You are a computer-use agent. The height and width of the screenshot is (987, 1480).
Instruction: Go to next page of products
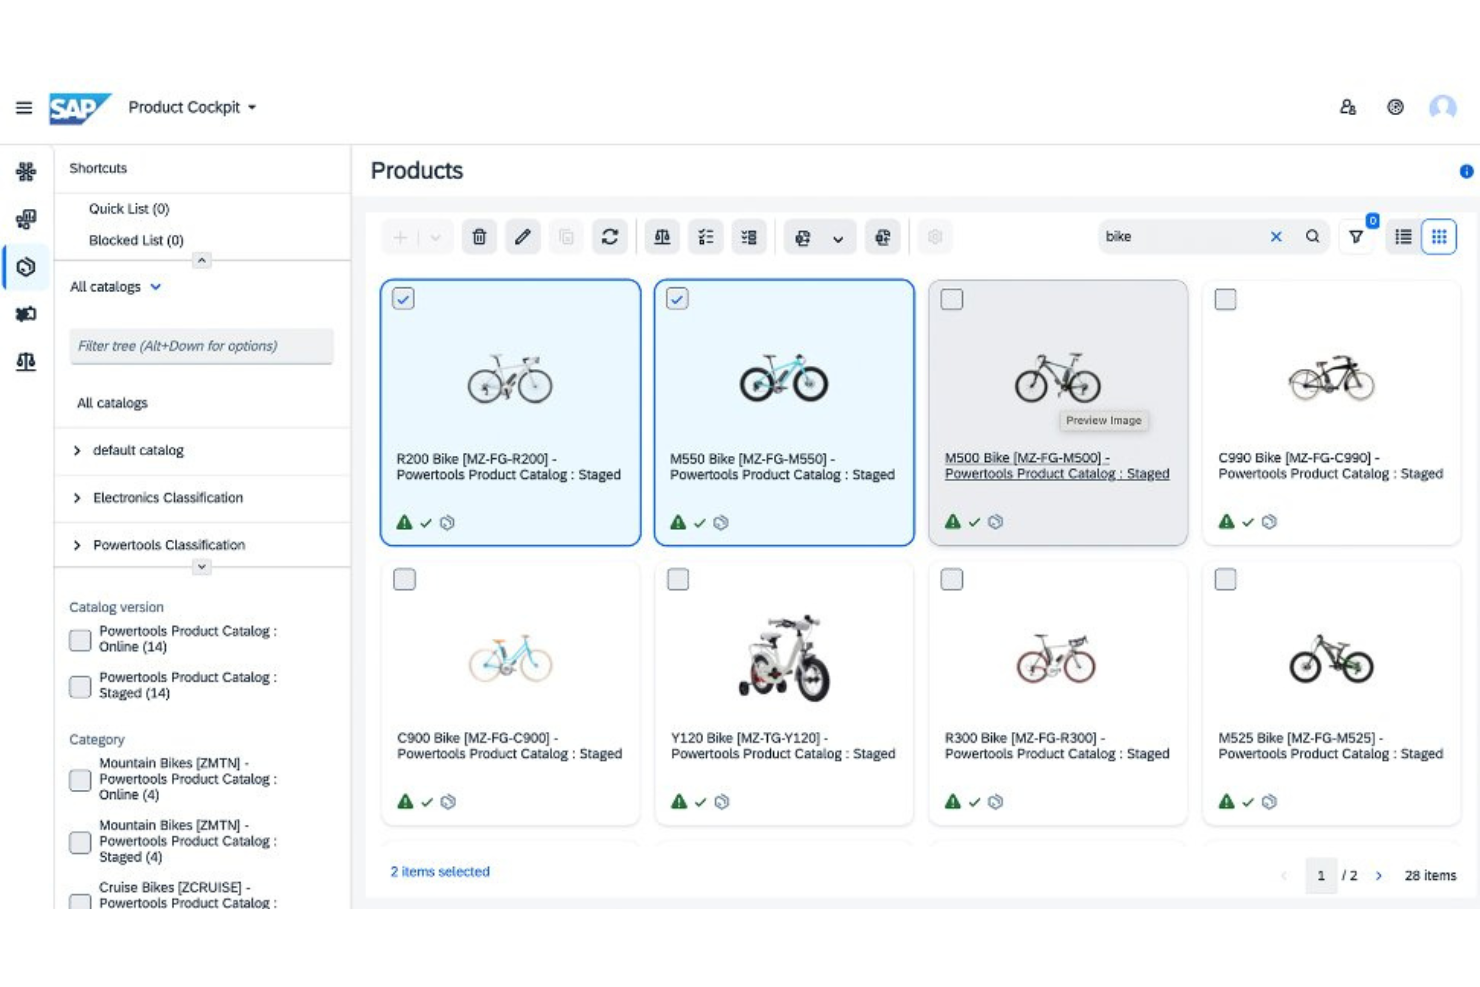point(1379,876)
